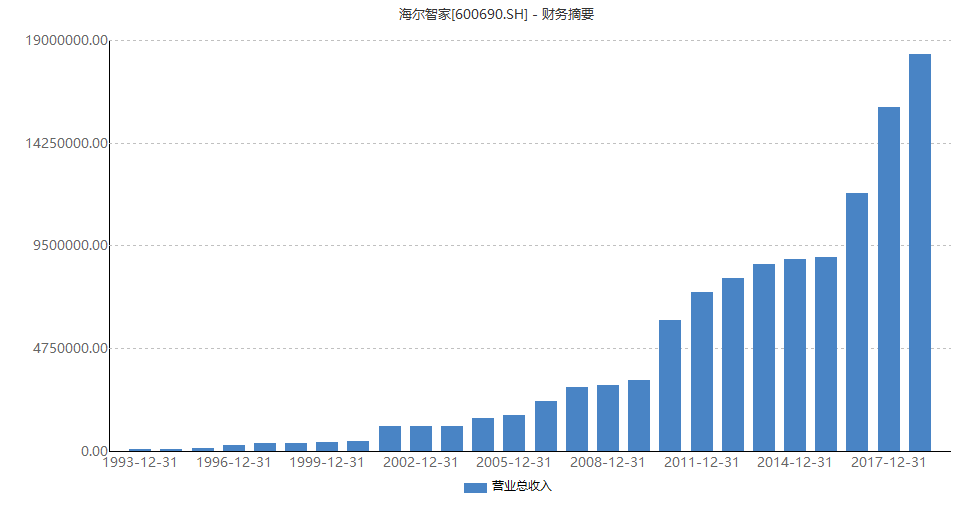
Task: Click the bar above the 2008-12-31 label
Action: [608, 418]
